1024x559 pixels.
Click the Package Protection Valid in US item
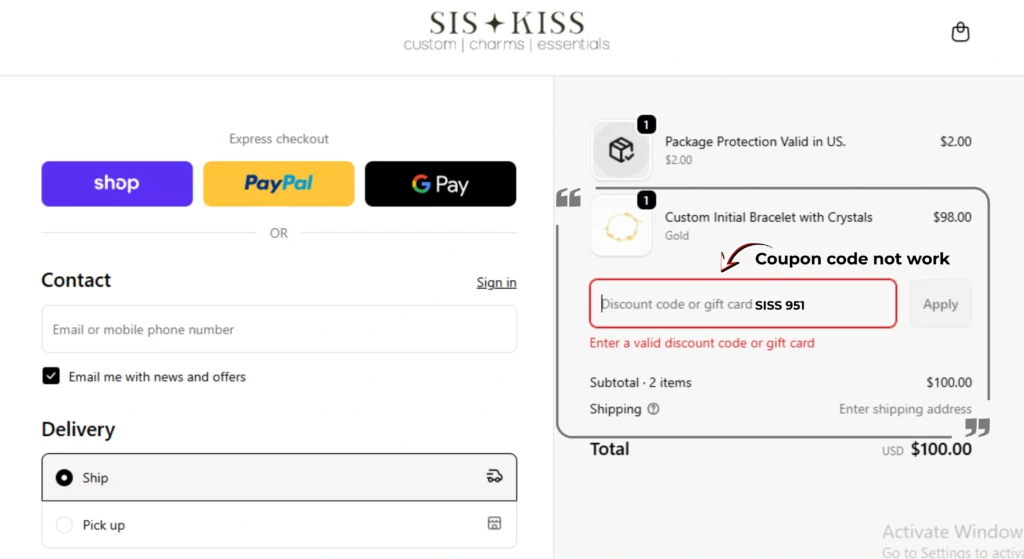[755, 142]
